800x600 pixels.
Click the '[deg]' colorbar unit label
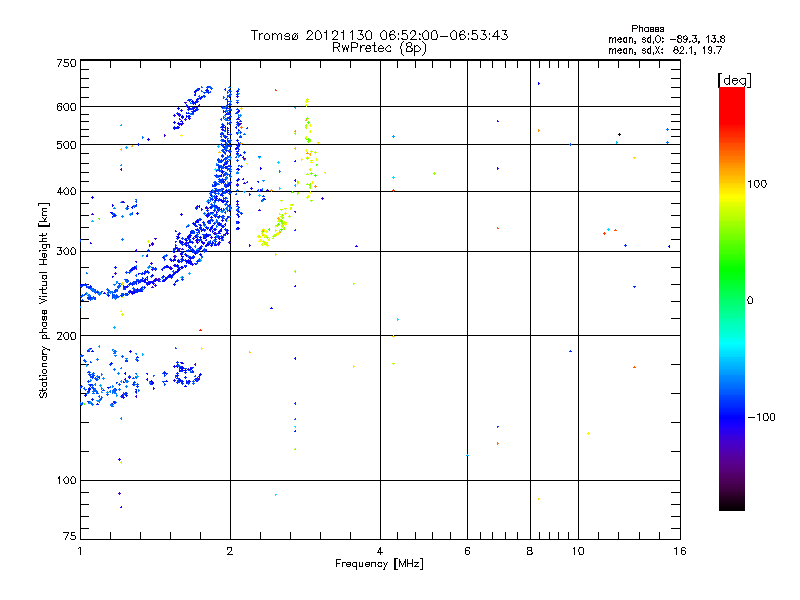click(734, 80)
